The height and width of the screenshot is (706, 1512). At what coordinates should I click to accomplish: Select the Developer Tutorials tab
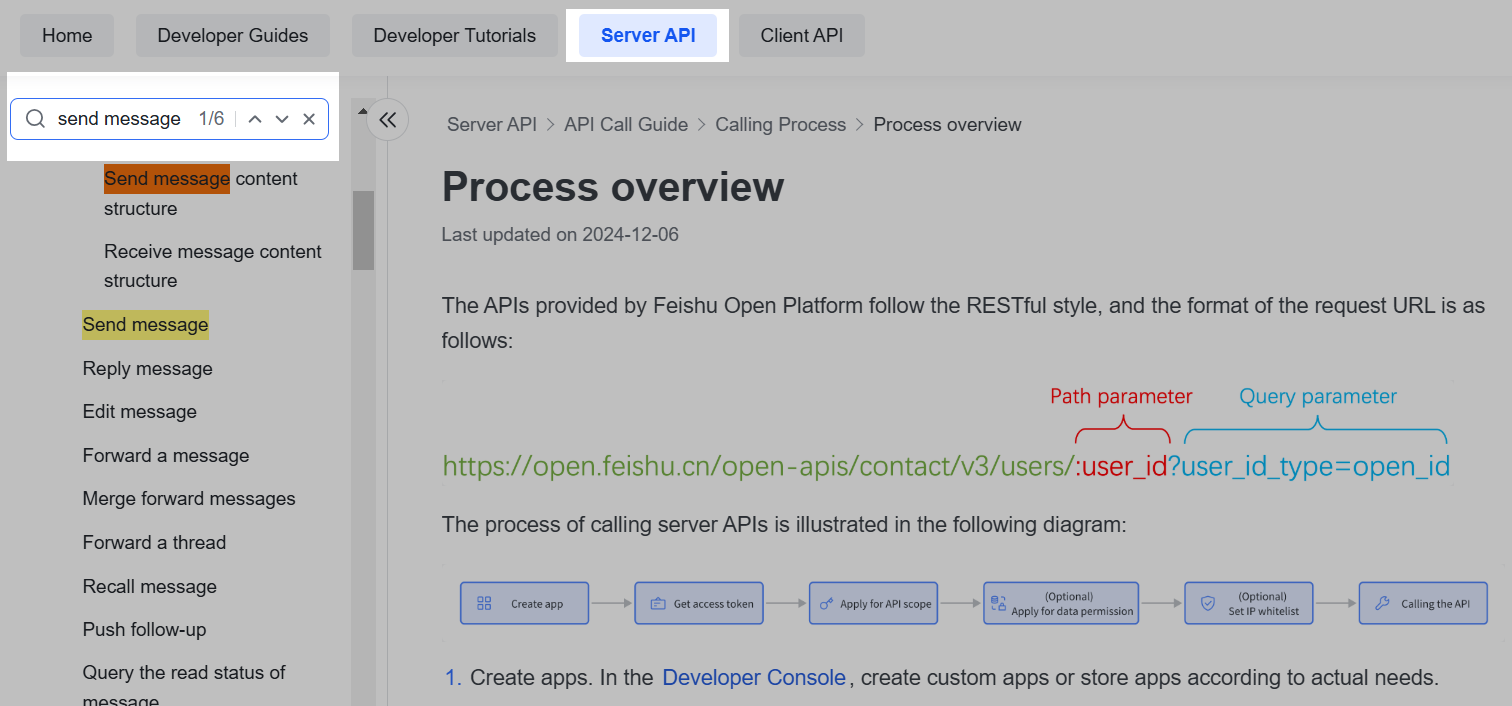click(x=454, y=36)
